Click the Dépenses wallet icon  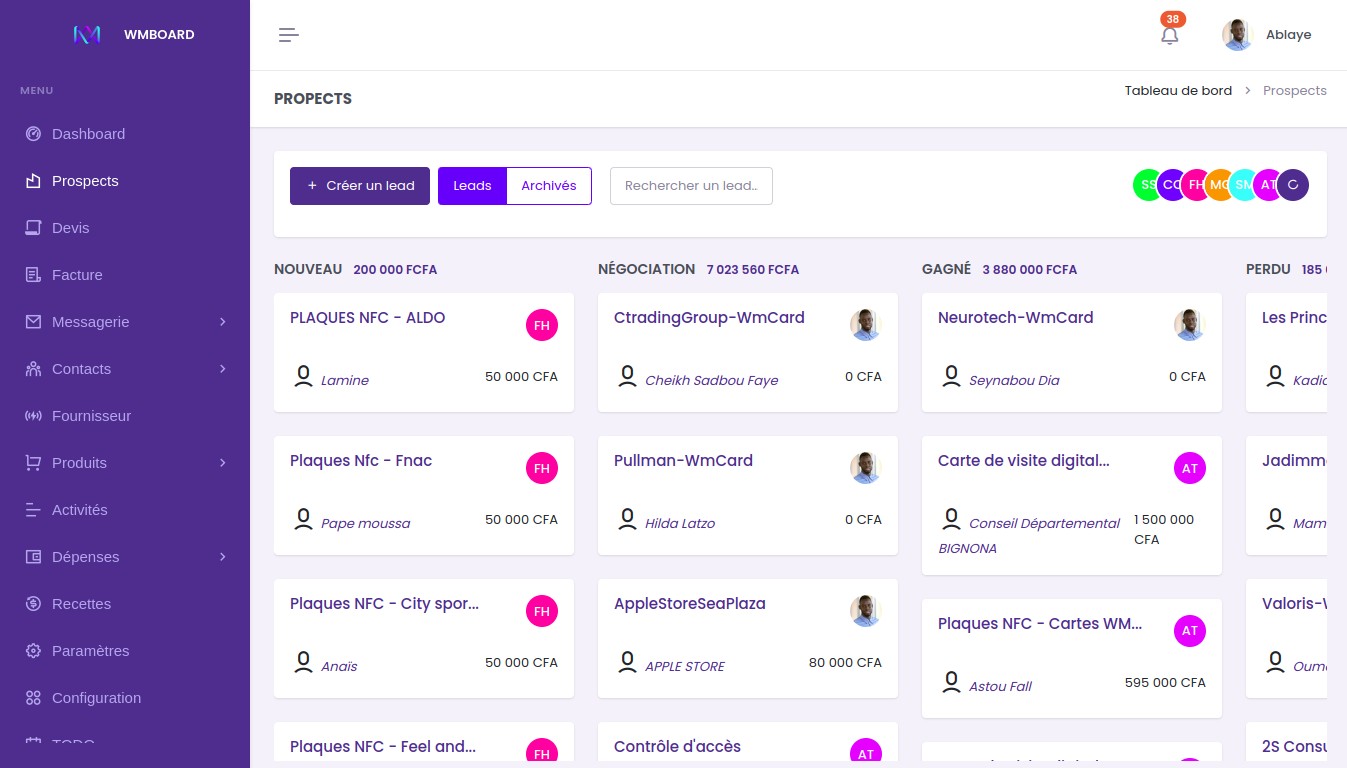coord(33,557)
